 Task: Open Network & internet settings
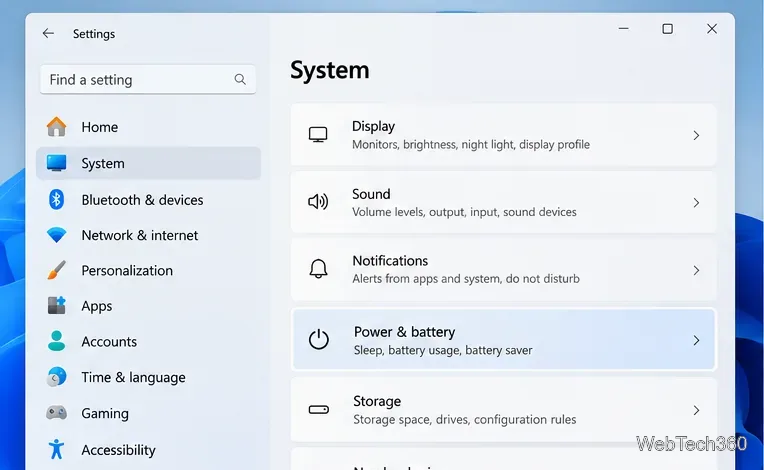[x=148, y=235]
